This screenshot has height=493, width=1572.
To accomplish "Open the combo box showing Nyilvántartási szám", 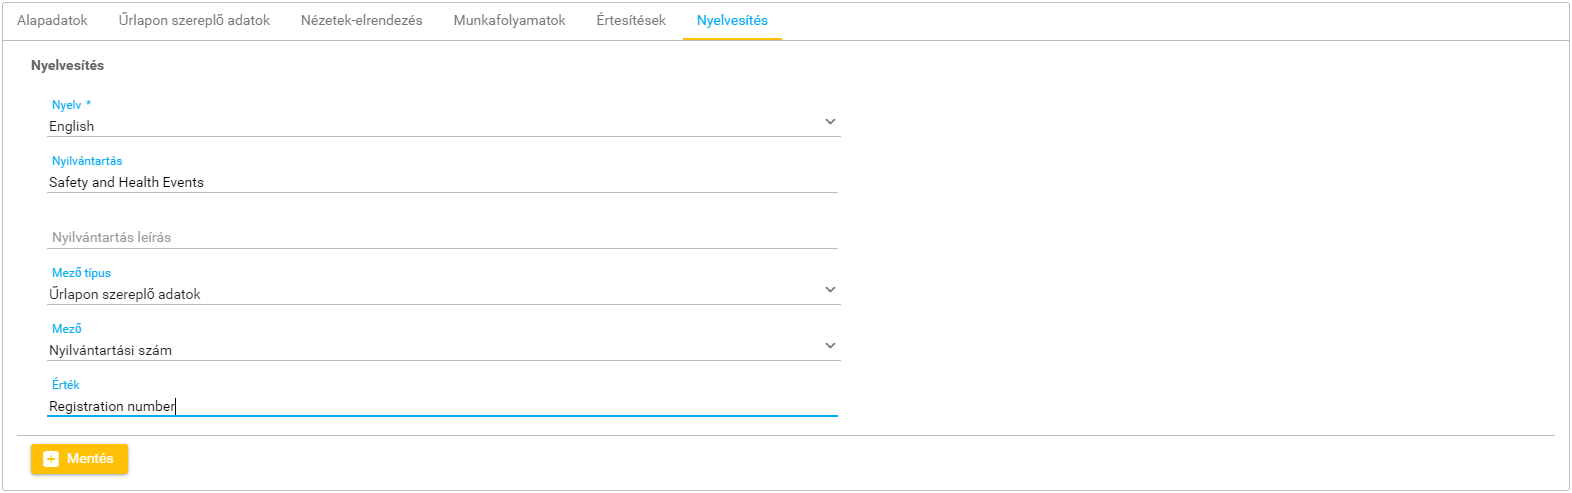I will click(x=430, y=350).
